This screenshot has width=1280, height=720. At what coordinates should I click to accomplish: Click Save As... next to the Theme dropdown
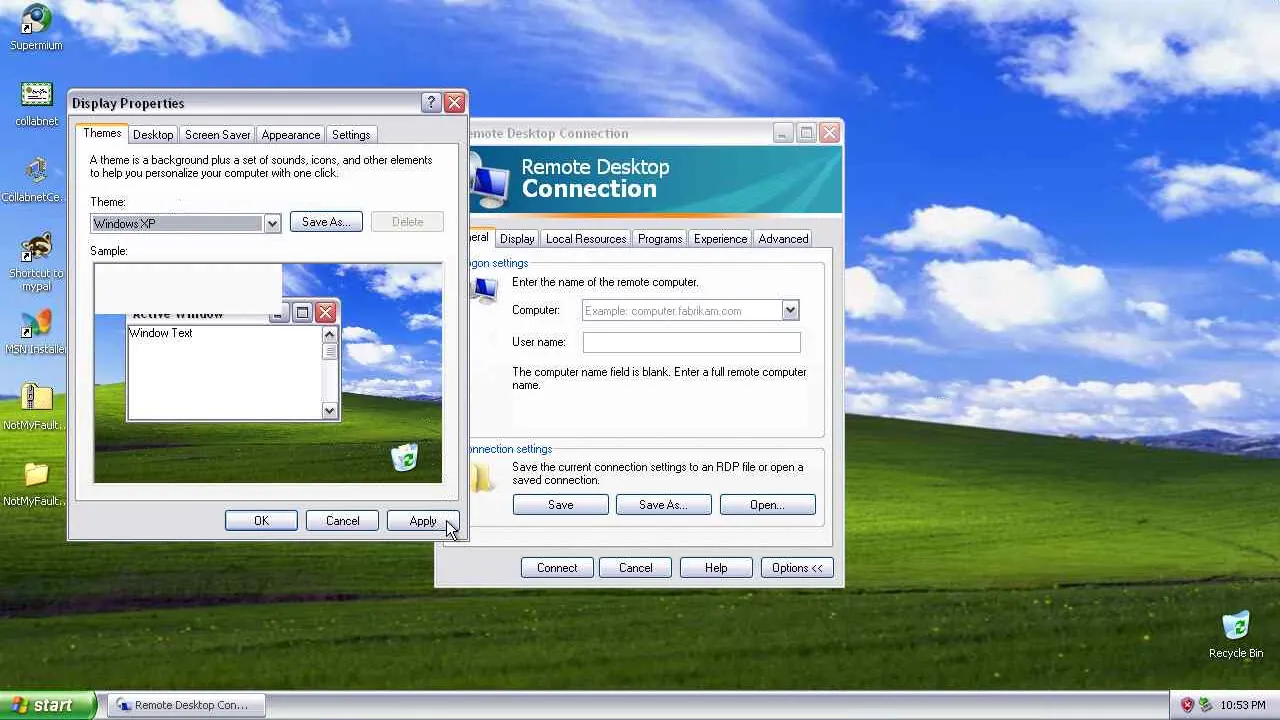click(326, 222)
